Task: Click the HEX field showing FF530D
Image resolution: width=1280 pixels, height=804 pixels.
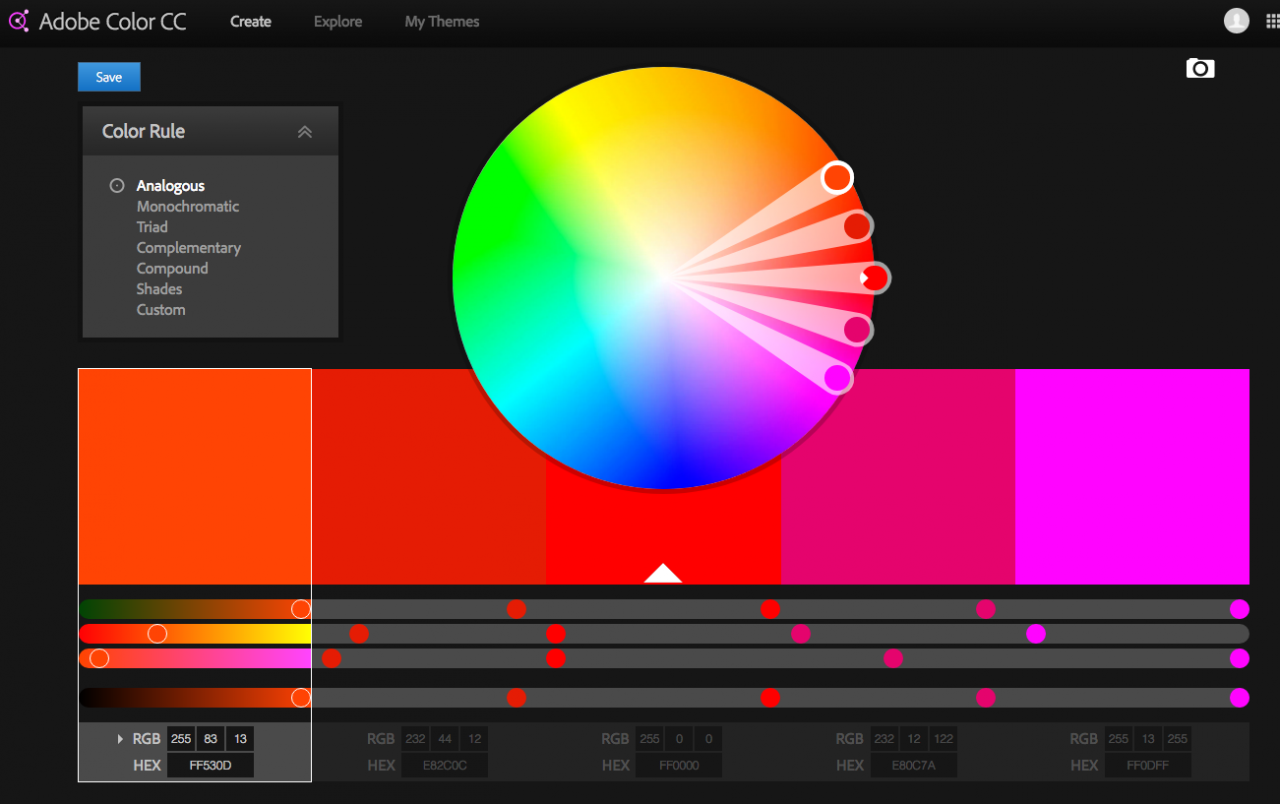Action: (210, 765)
